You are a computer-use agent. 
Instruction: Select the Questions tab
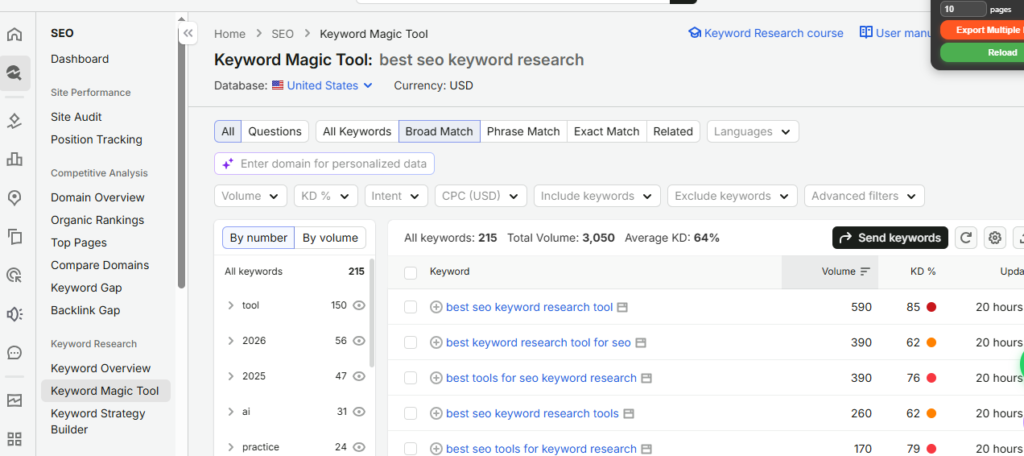coord(275,131)
